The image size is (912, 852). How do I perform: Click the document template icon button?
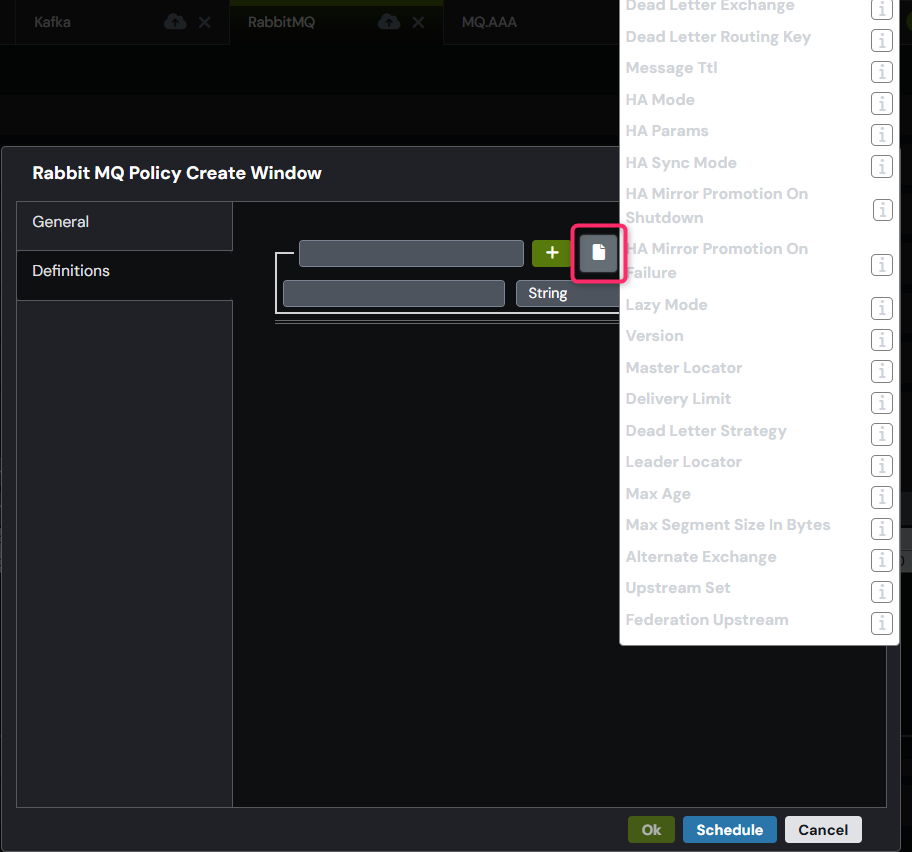pos(598,253)
